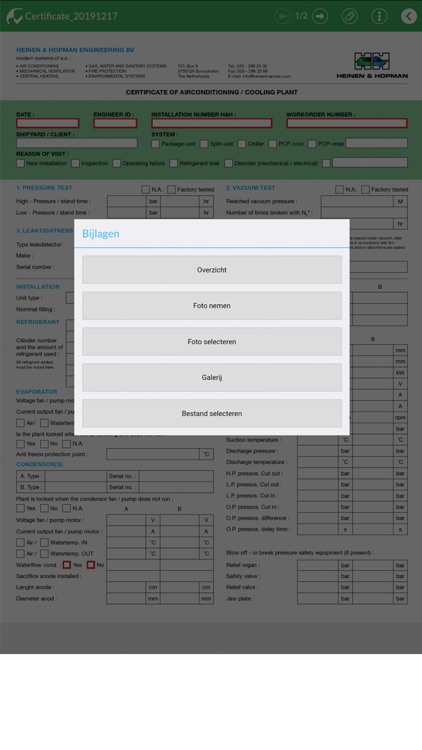The height and width of the screenshot is (750, 422).
Task: Select Sacrifice anode installed field
Action: tap(160, 576)
